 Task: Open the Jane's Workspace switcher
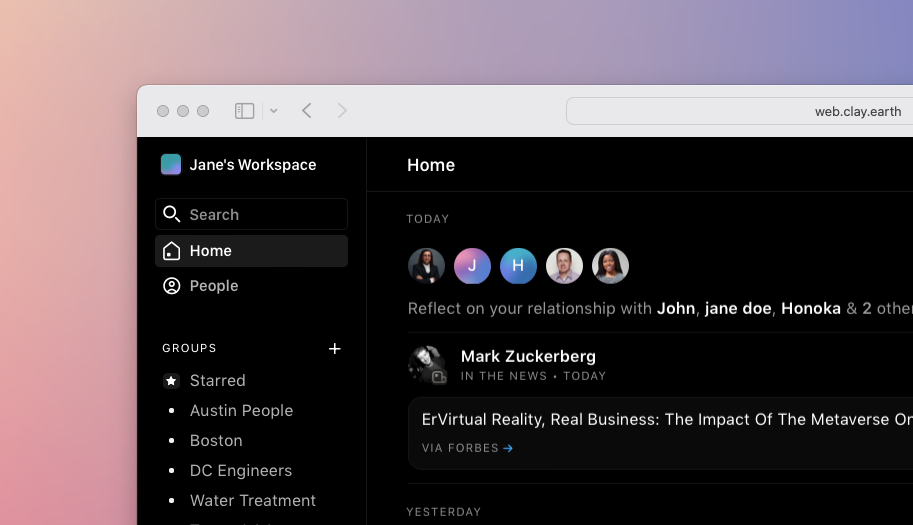[252, 165]
